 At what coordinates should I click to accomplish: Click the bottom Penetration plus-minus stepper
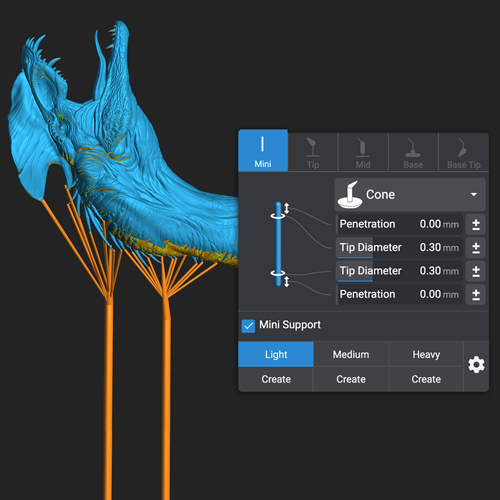476,295
